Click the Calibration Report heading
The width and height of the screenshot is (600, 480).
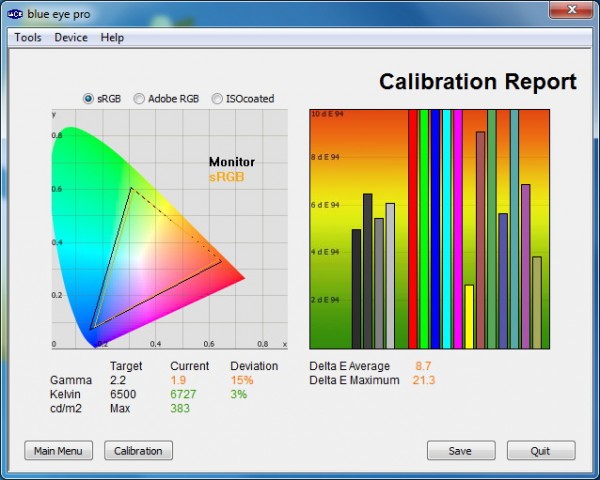[x=478, y=82]
